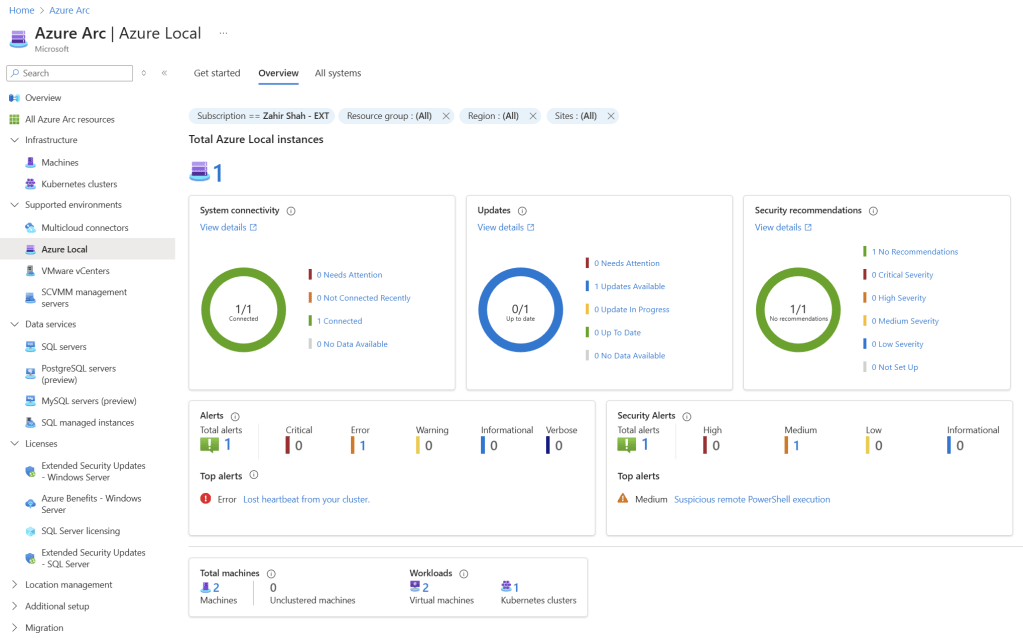Select the VMware vCenters sidebar icon
1023x643 pixels.
(x=31, y=271)
